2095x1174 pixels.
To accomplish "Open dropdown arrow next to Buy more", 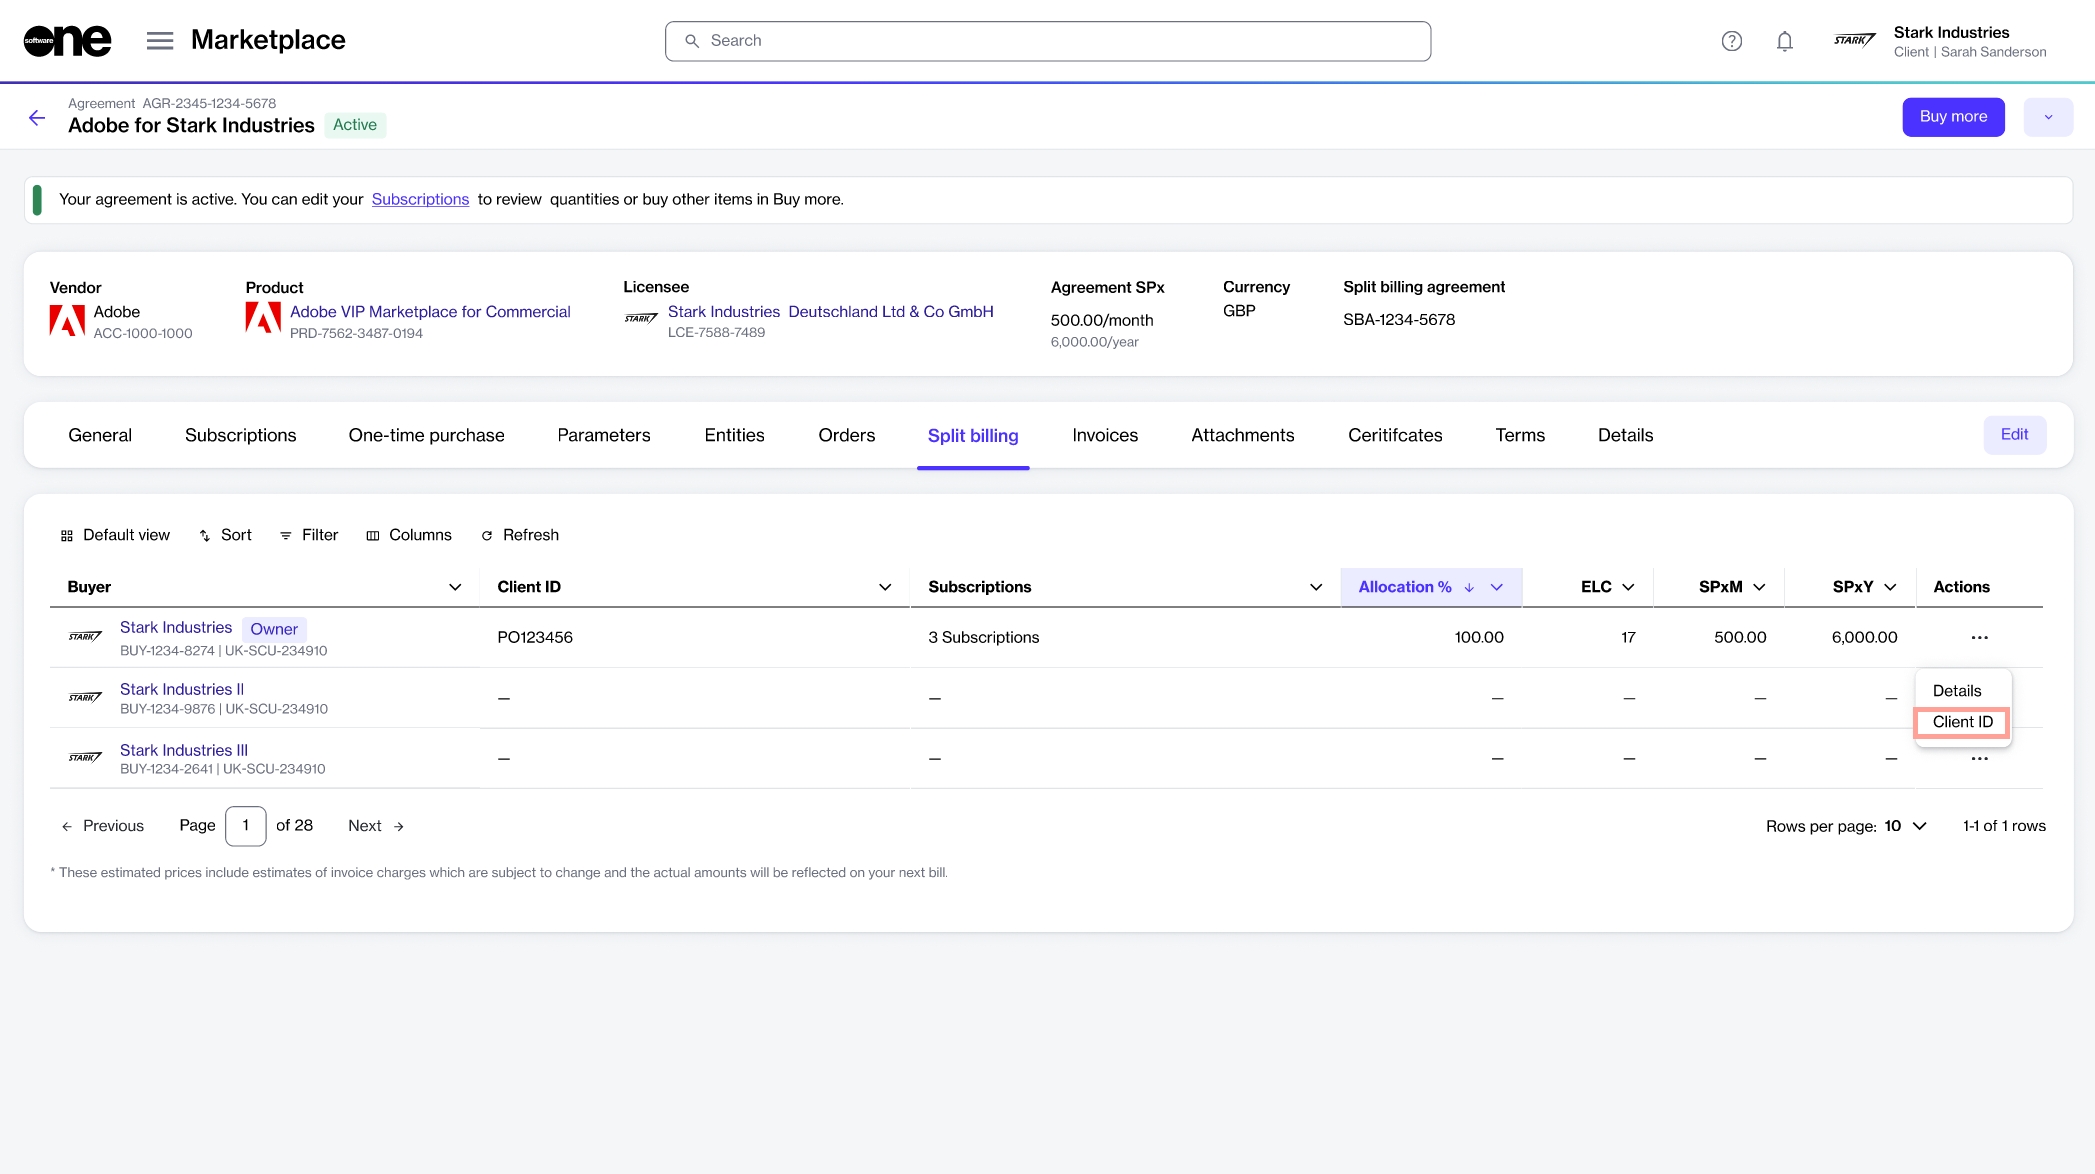I will point(2047,117).
